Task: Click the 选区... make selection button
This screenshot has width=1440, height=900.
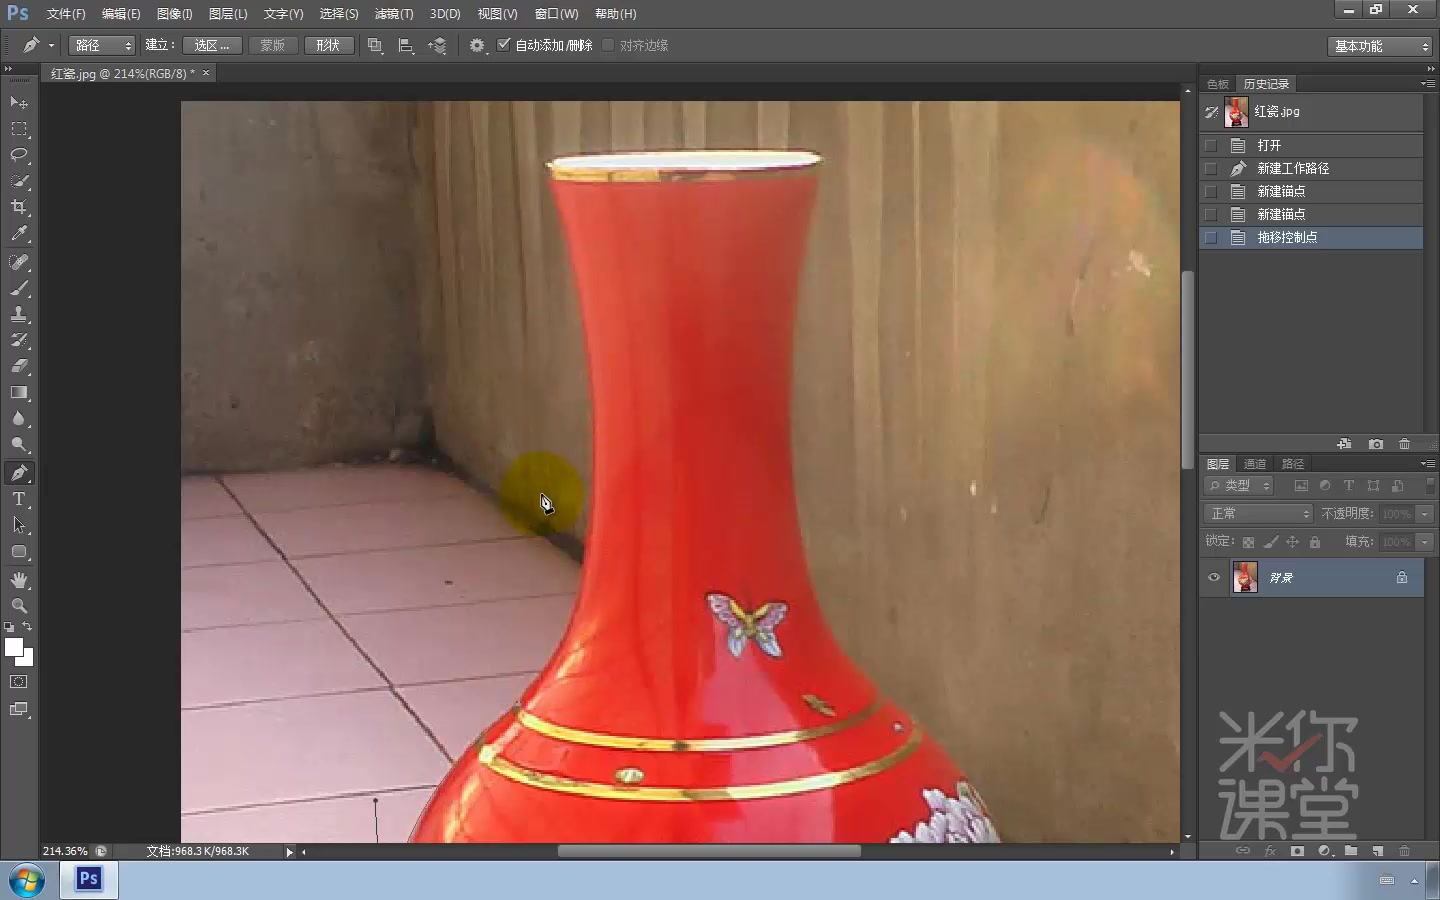Action: coord(211,45)
